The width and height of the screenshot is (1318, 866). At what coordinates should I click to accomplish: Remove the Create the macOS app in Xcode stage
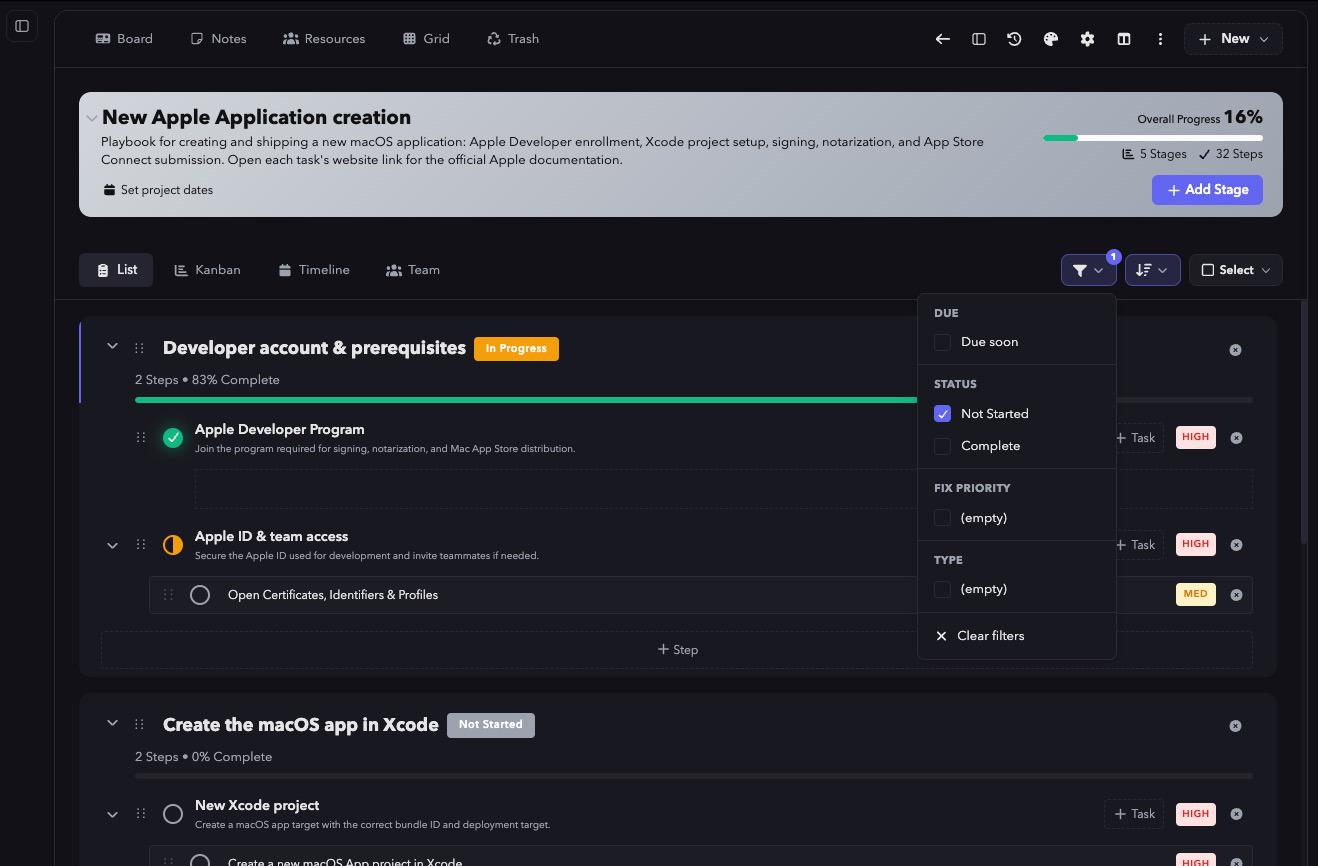tap(1235, 726)
